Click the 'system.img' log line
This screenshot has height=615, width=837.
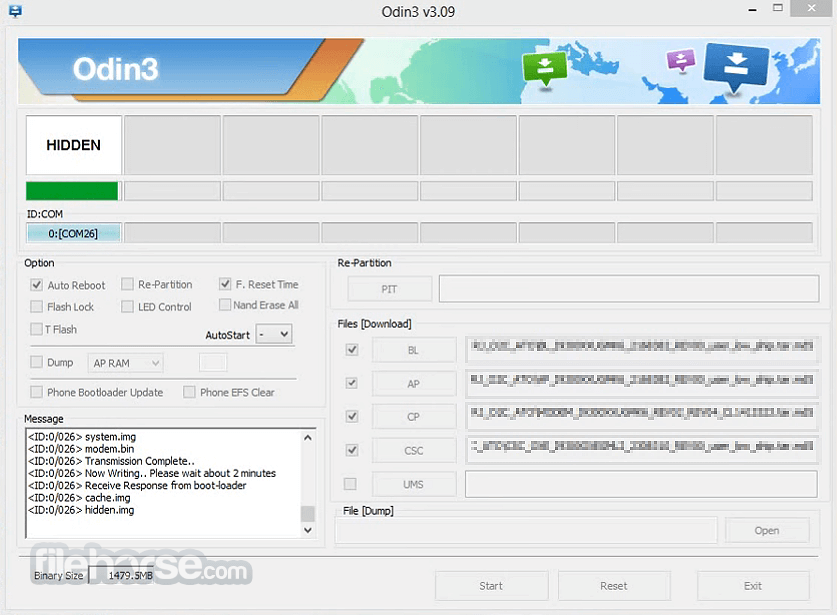point(82,437)
